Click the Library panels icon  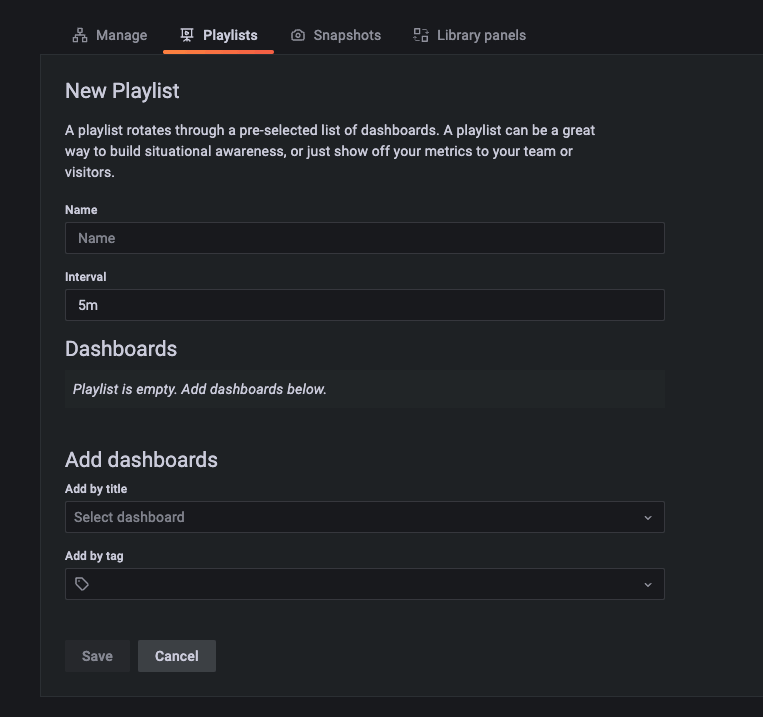(421, 35)
